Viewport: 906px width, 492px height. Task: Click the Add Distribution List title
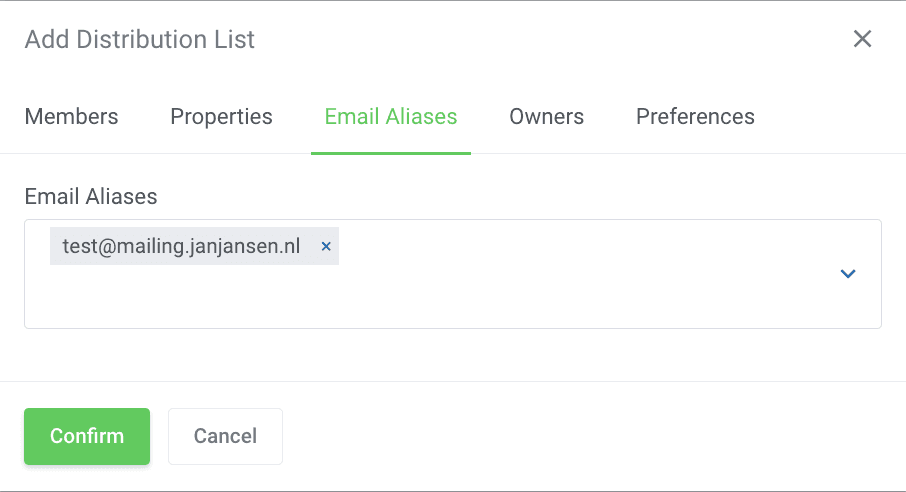[x=140, y=40]
